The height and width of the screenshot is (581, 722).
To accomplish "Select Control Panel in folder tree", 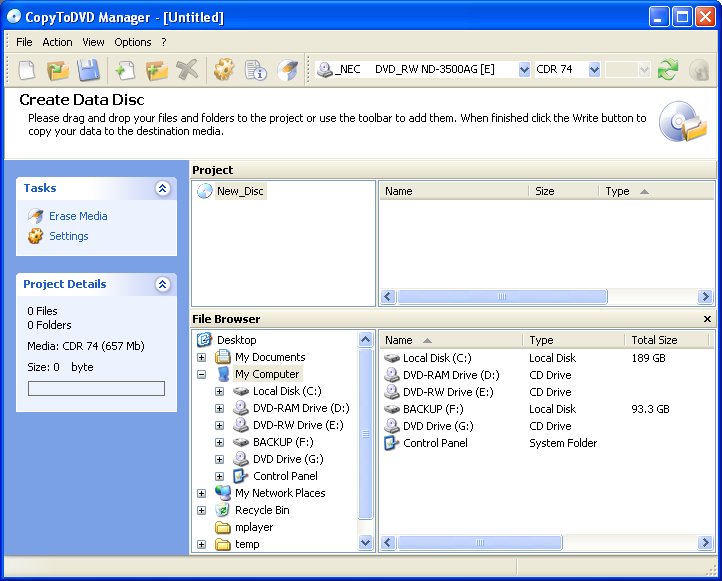I will click(285, 476).
